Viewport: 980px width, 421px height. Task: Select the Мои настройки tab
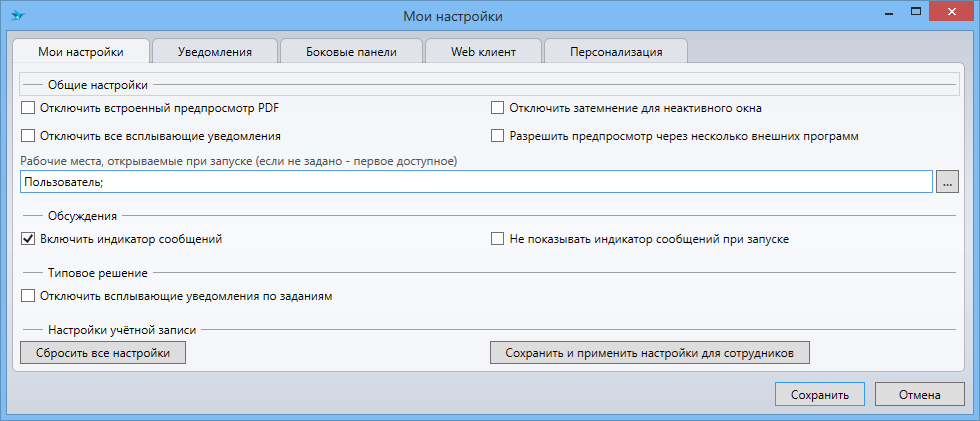click(x=81, y=52)
